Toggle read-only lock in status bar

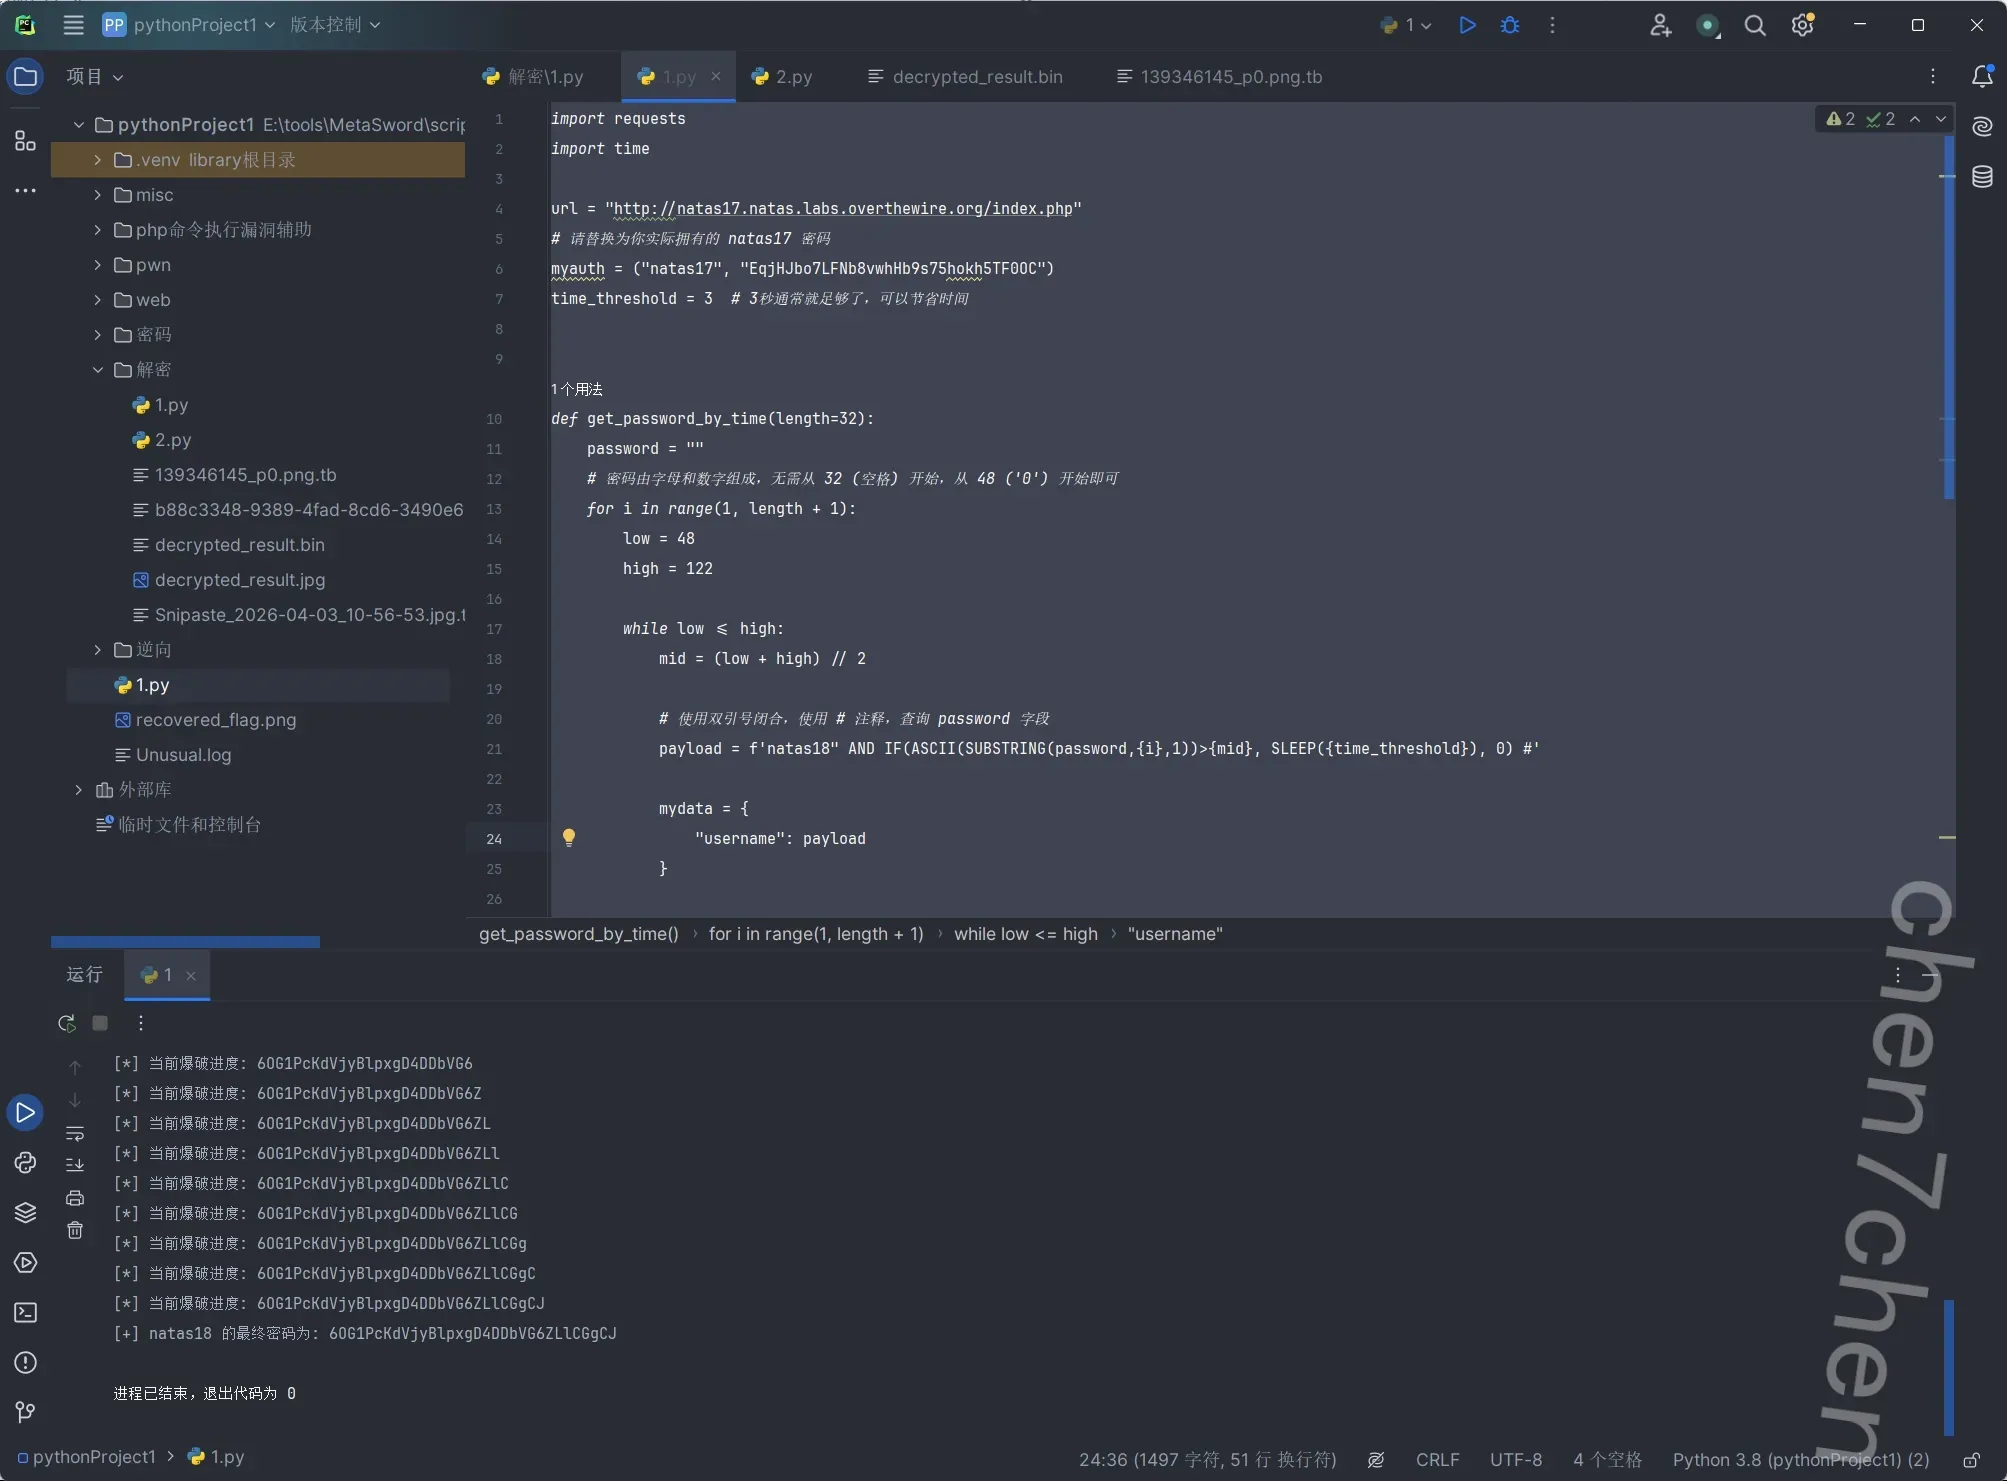(x=1971, y=1460)
